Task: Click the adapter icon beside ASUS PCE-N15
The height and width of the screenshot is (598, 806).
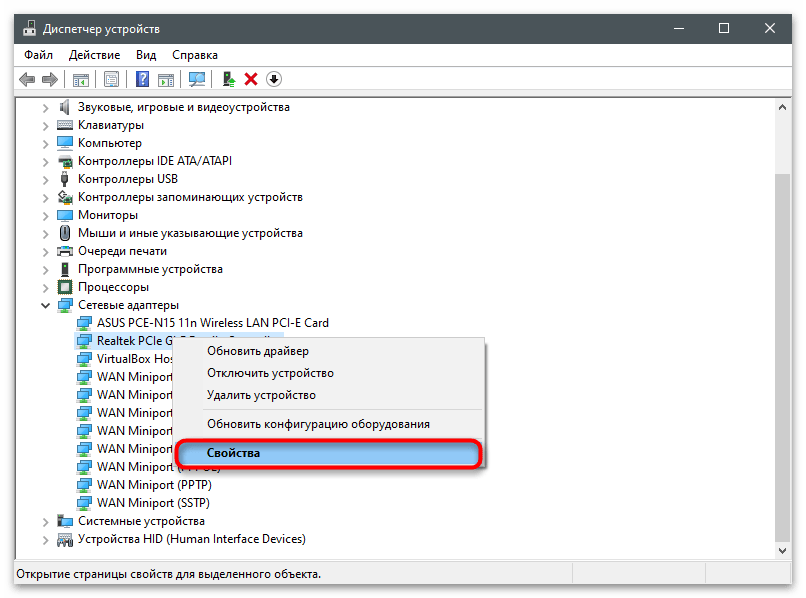Action: 84,323
